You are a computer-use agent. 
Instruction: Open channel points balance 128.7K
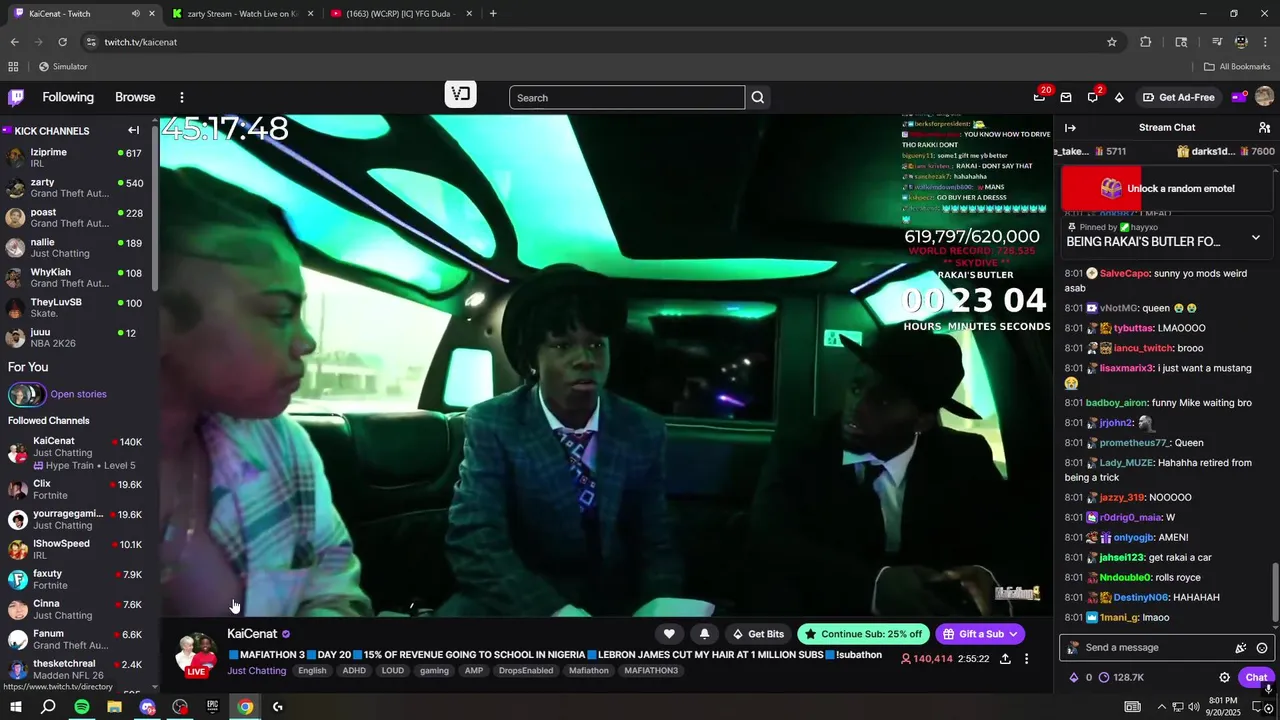pos(1120,677)
